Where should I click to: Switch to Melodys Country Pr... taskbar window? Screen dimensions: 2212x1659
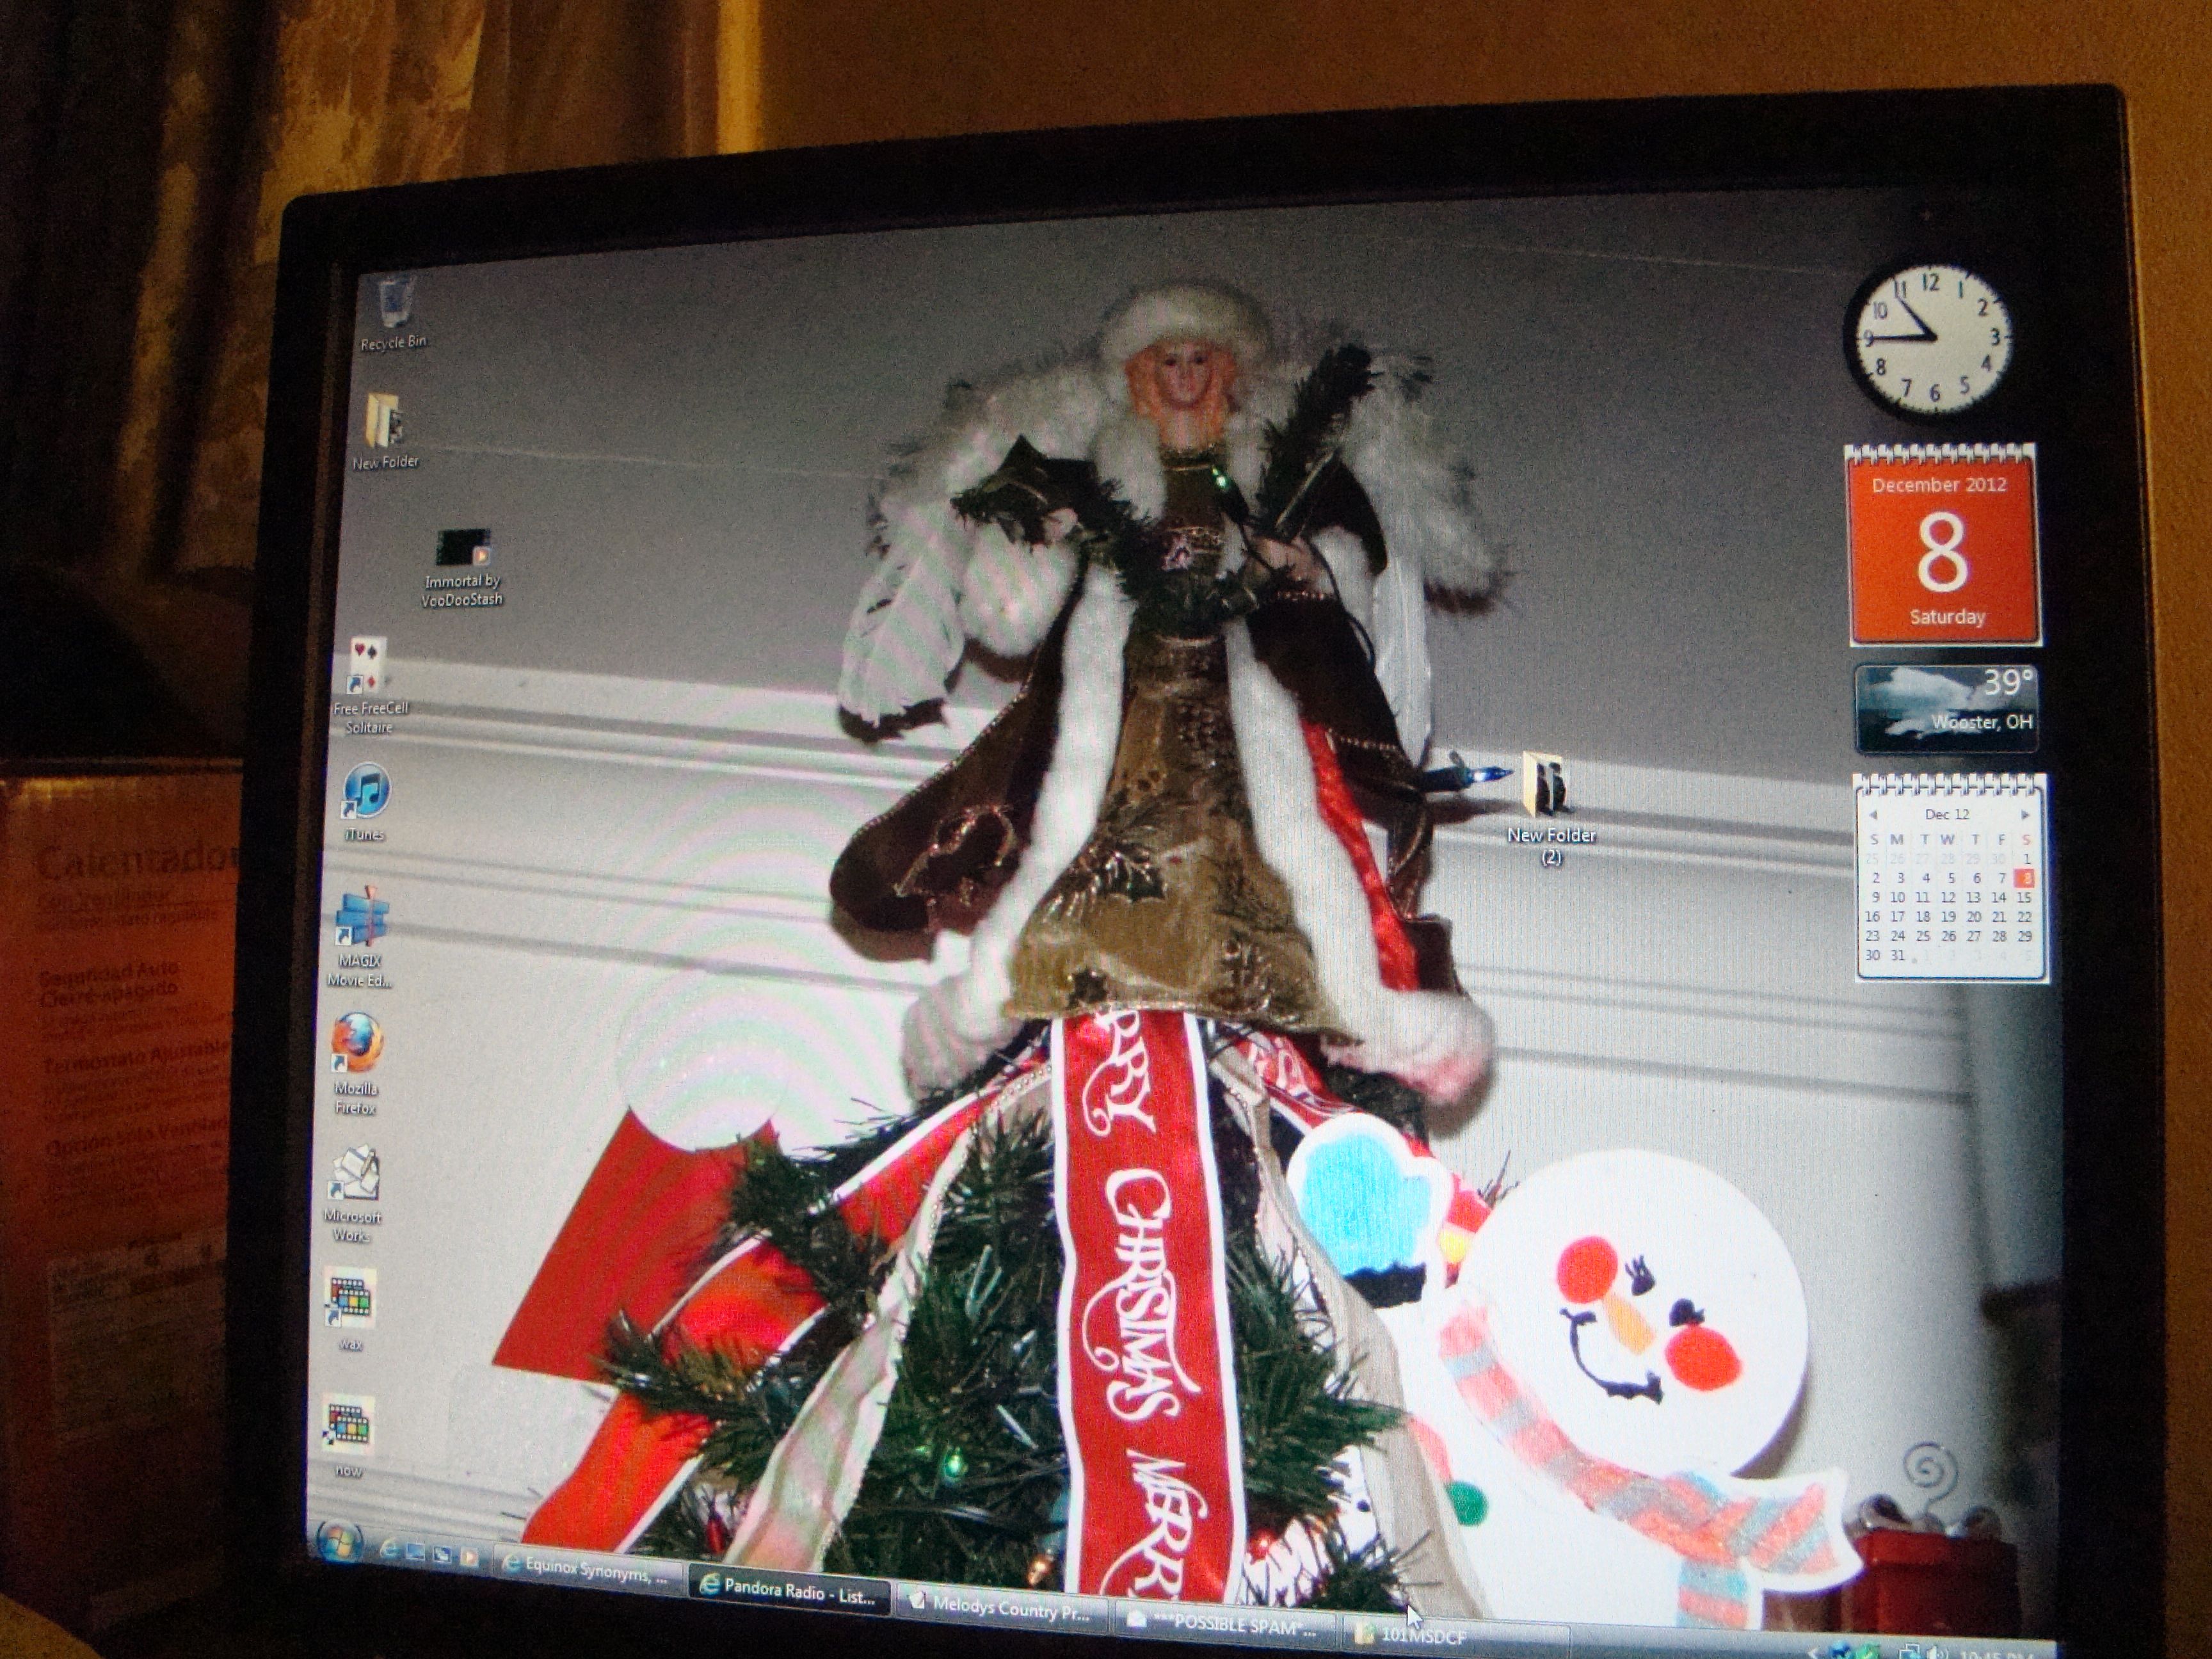tap(1003, 1609)
